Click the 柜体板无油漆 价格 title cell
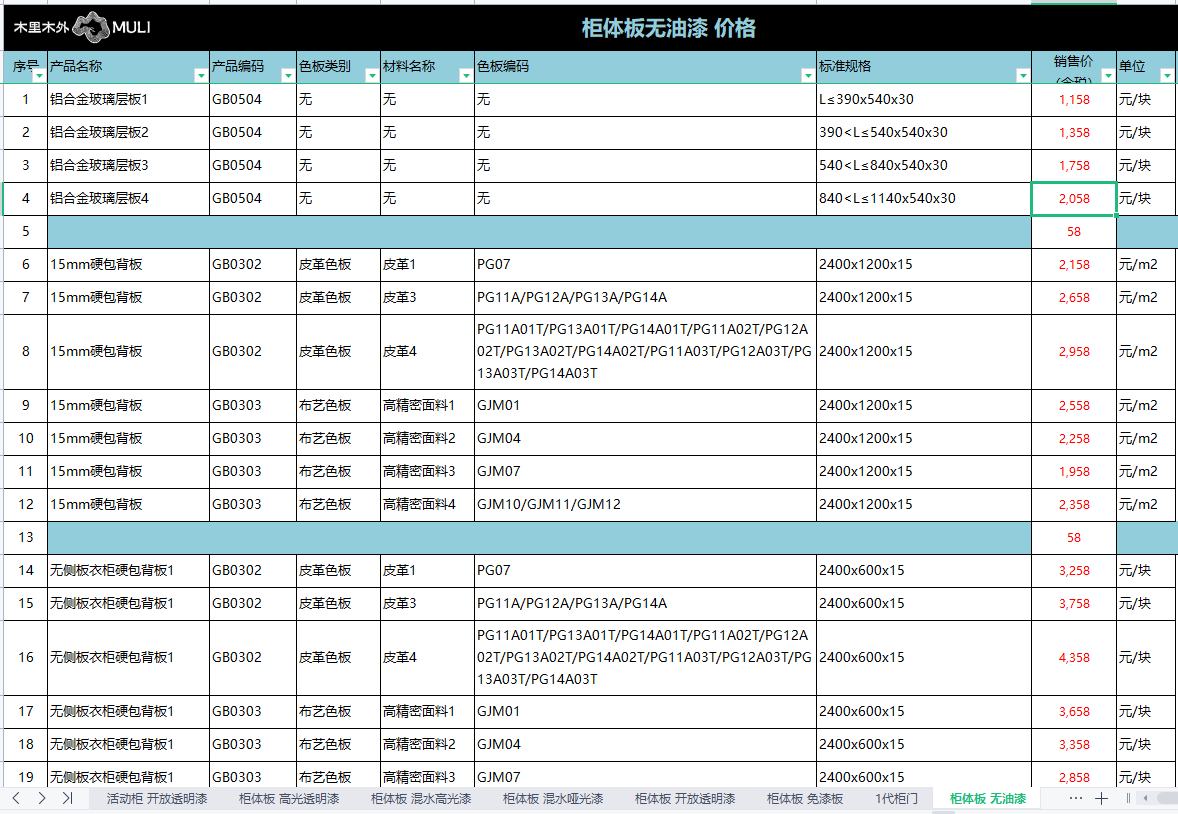The width and height of the screenshot is (1178, 814). coord(668,28)
